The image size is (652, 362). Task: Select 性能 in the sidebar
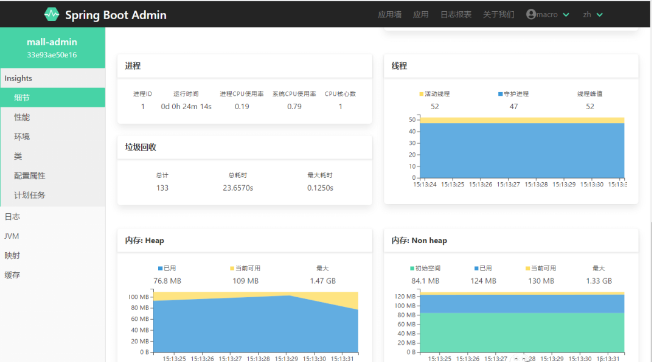[52, 117]
